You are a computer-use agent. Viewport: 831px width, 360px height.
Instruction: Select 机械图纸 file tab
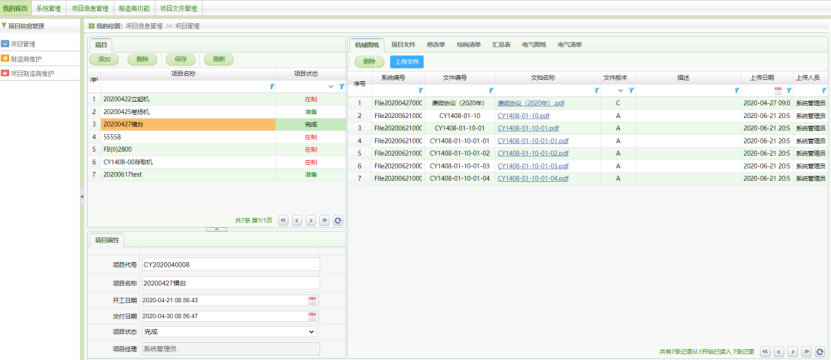[367, 45]
